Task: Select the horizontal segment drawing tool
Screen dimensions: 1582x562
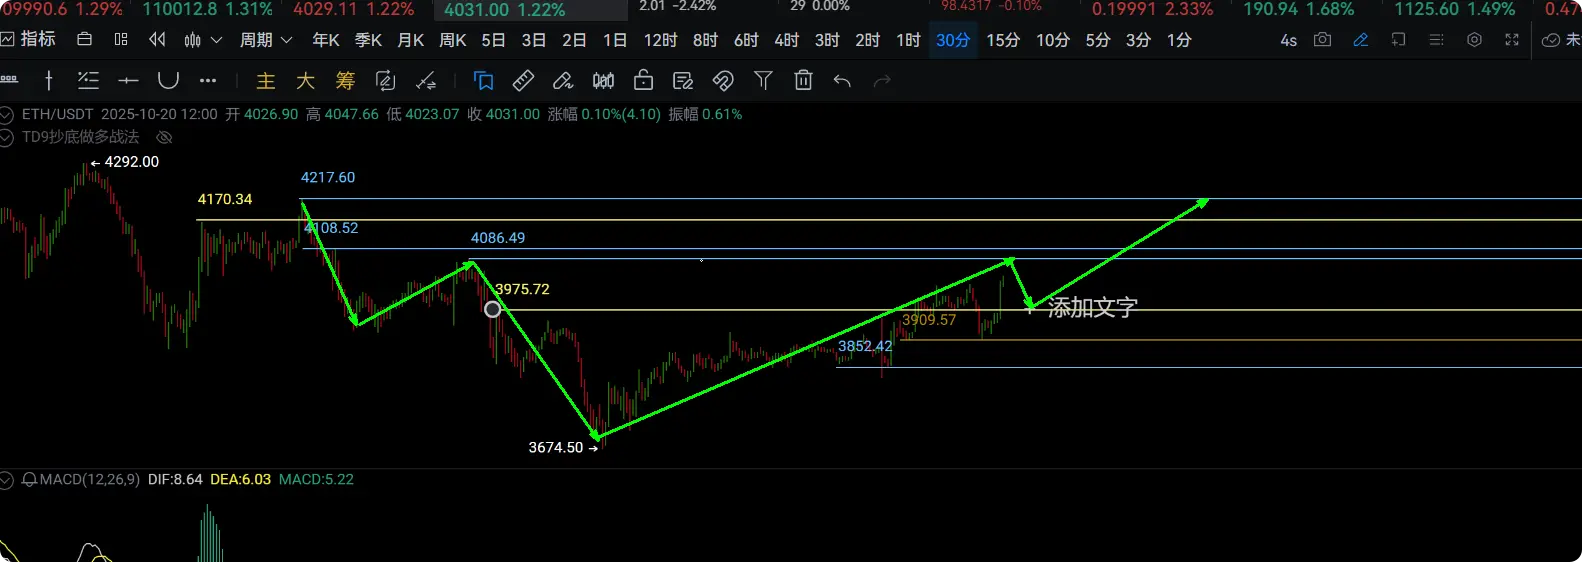Action: [128, 81]
